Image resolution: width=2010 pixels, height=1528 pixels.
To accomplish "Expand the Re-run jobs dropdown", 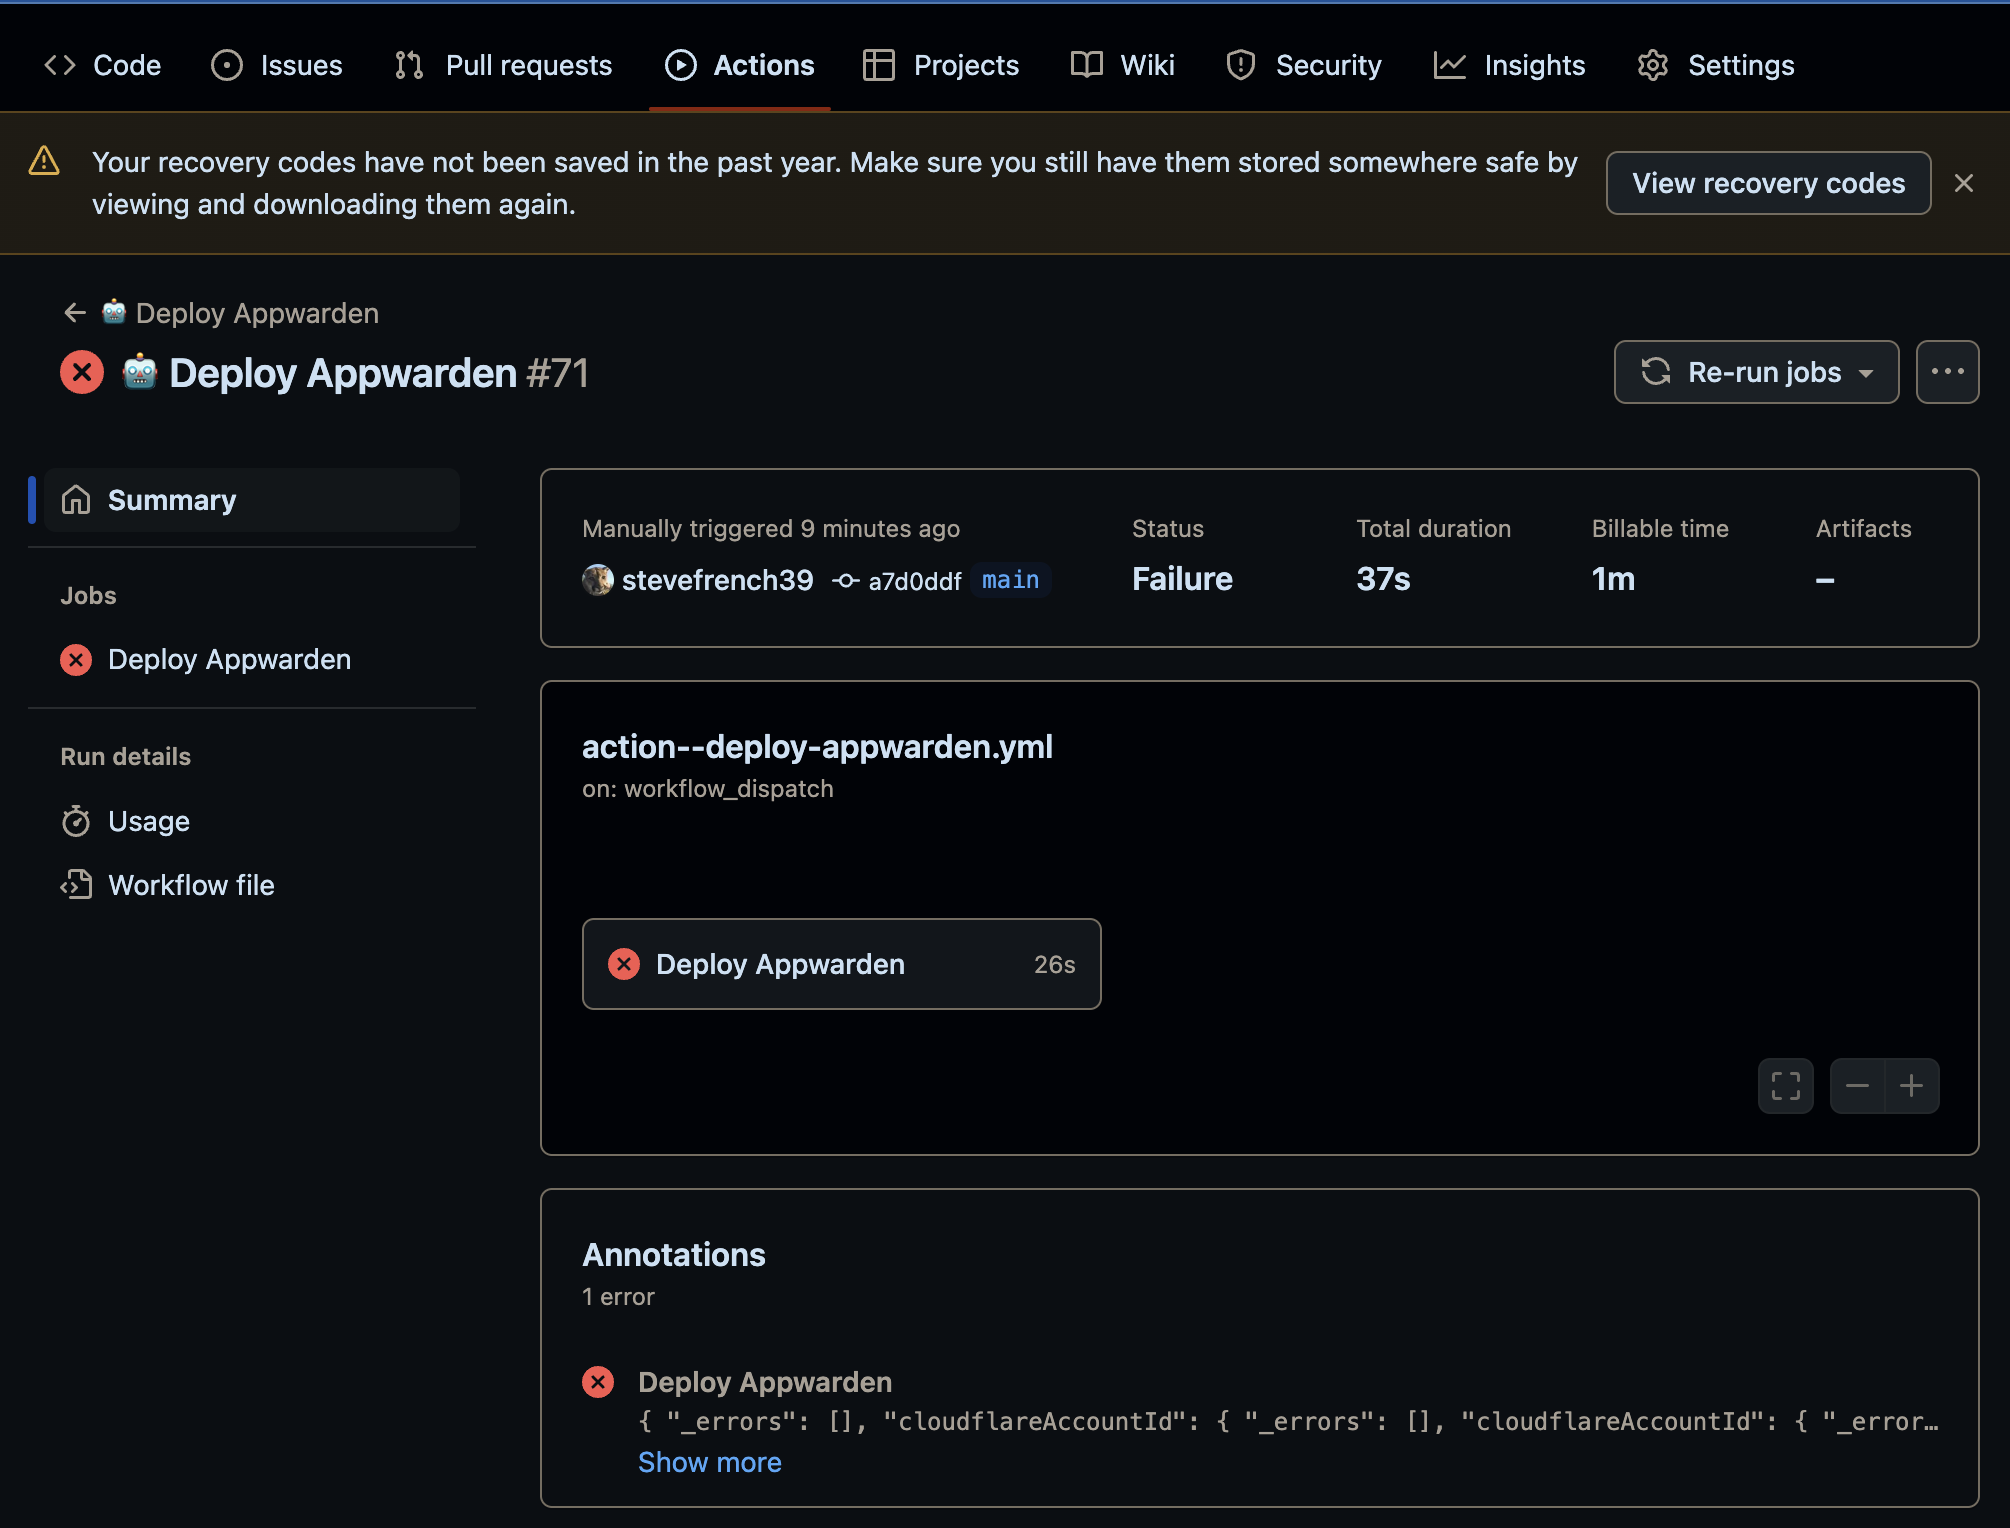I will pyautogui.click(x=1866, y=372).
